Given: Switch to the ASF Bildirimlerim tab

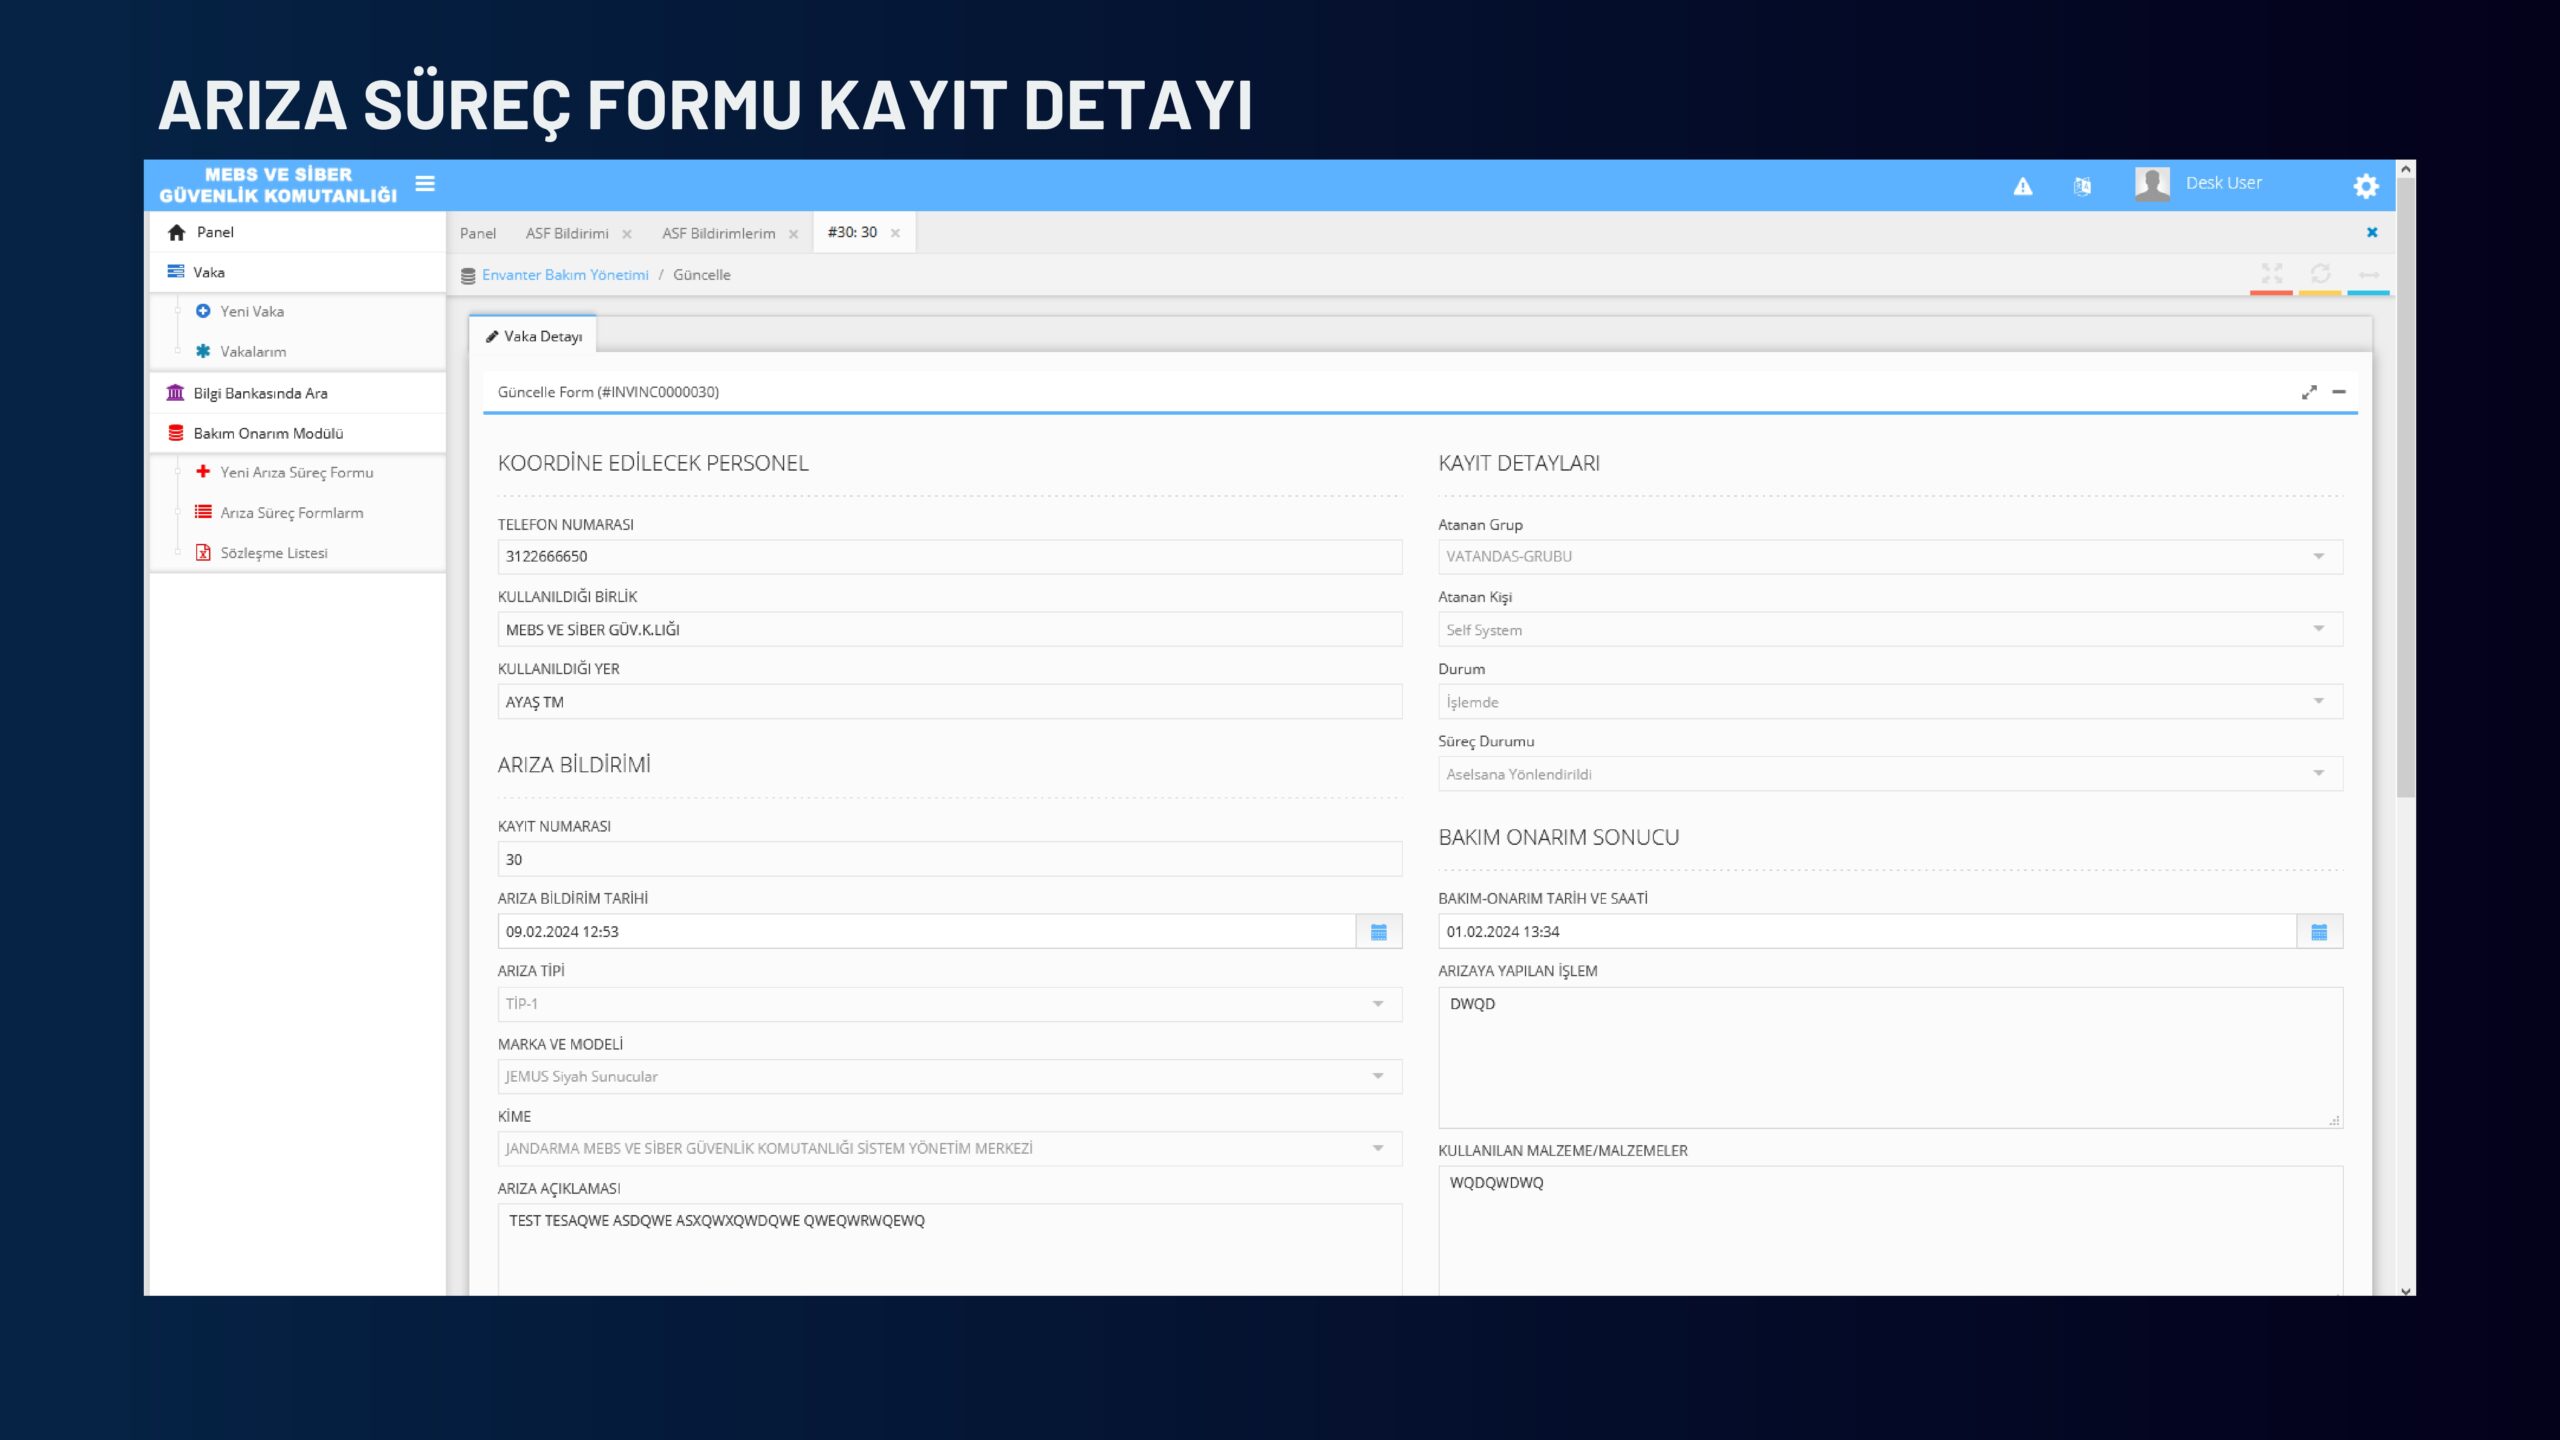Looking at the screenshot, I should click(x=718, y=233).
